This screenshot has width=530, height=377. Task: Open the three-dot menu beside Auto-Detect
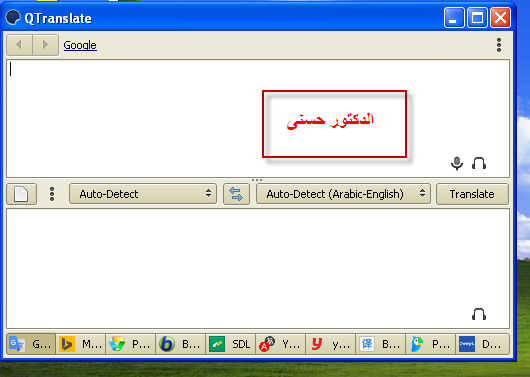(x=52, y=194)
